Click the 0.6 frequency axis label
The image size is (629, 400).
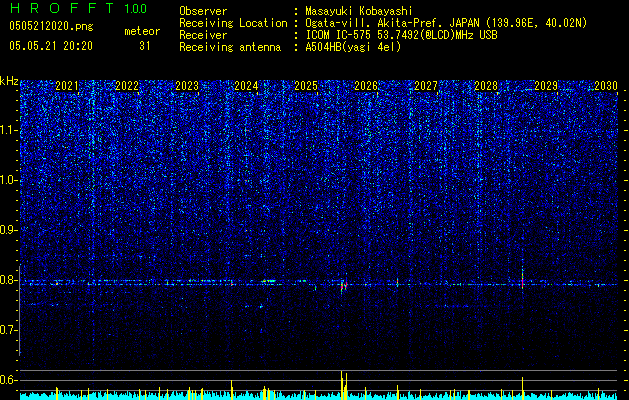(9, 380)
